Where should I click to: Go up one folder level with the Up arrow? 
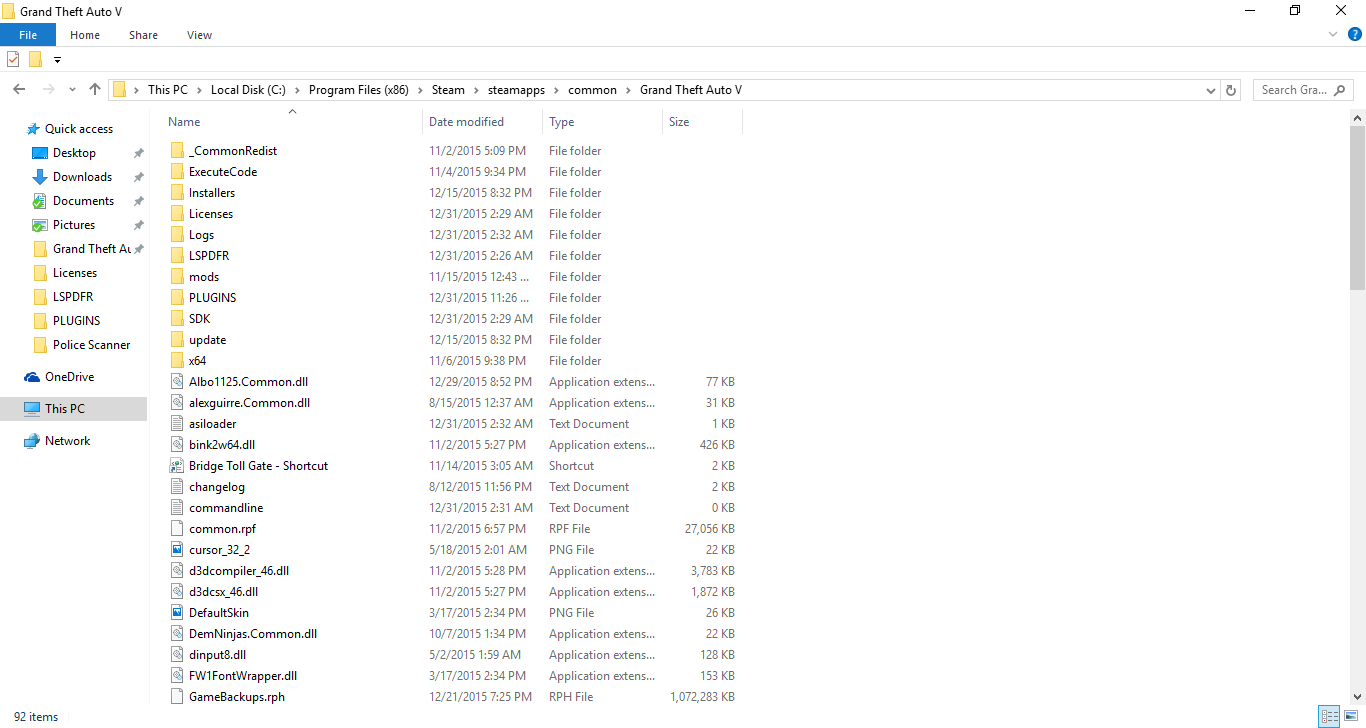coord(95,89)
